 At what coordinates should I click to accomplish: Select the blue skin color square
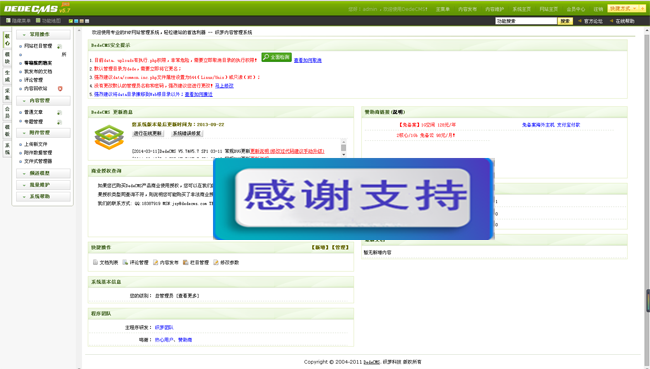click(x=76, y=21)
